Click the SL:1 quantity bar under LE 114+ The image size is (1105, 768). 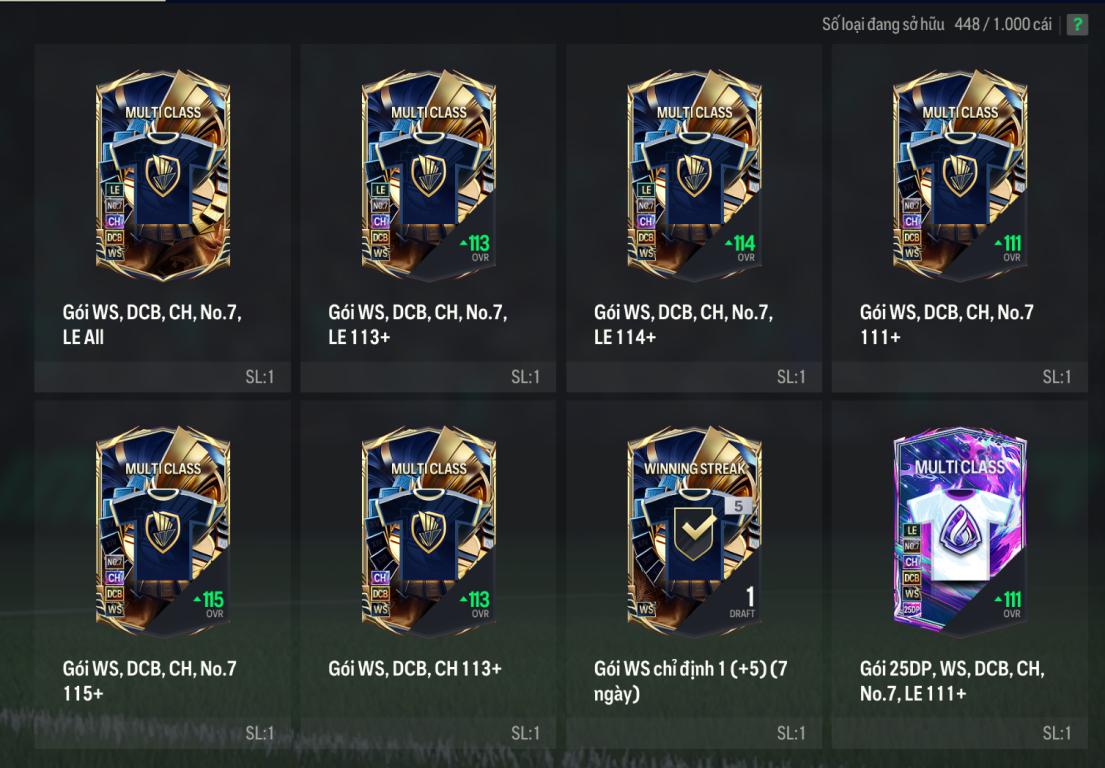point(694,377)
